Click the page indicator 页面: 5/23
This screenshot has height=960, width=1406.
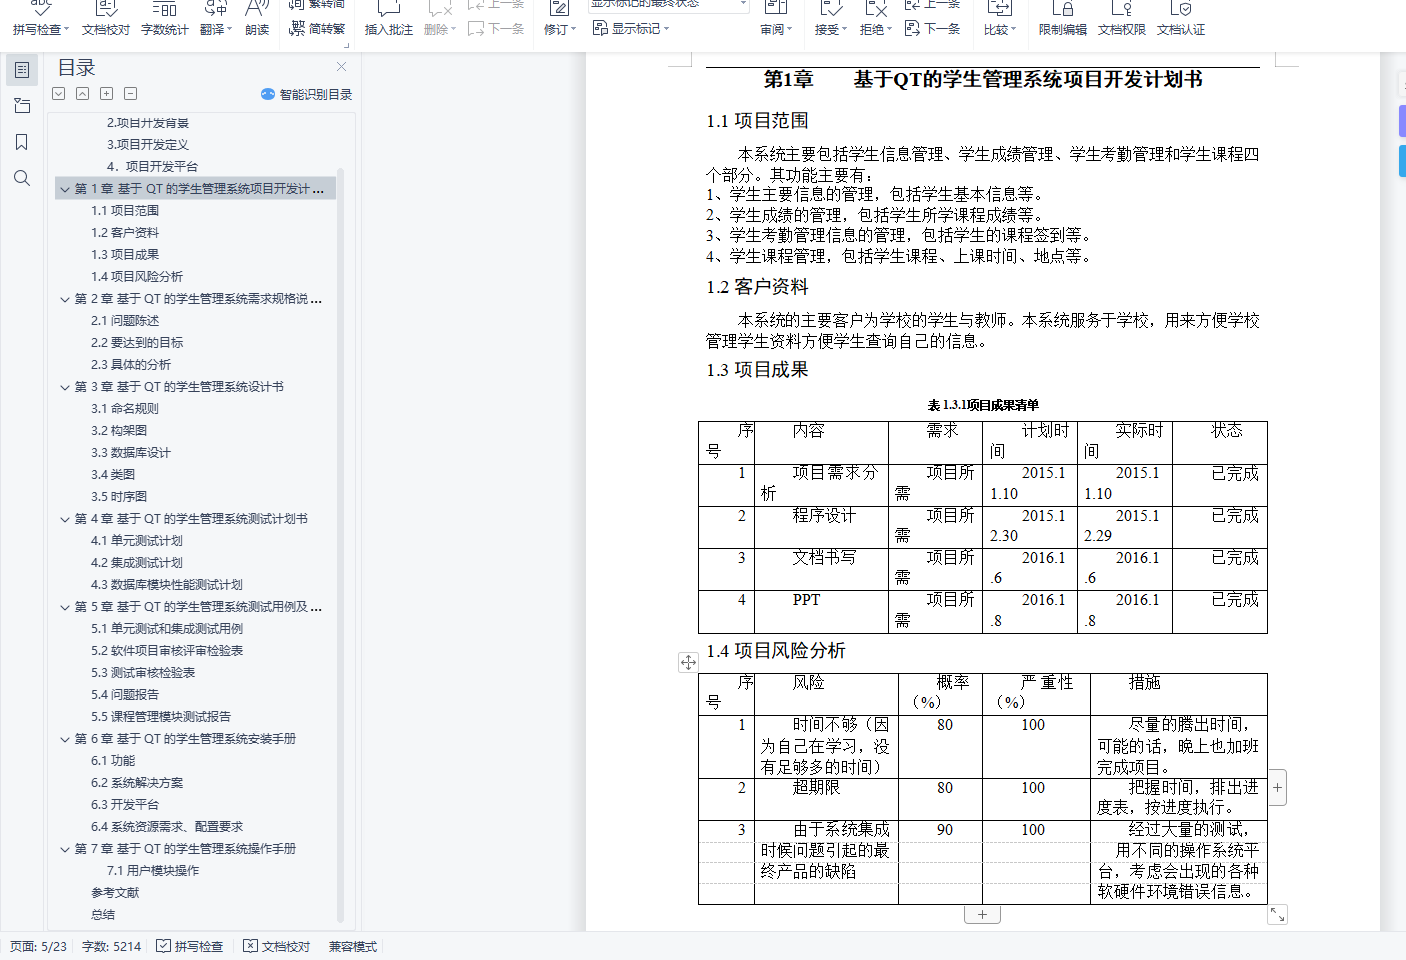pyautogui.click(x=38, y=946)
